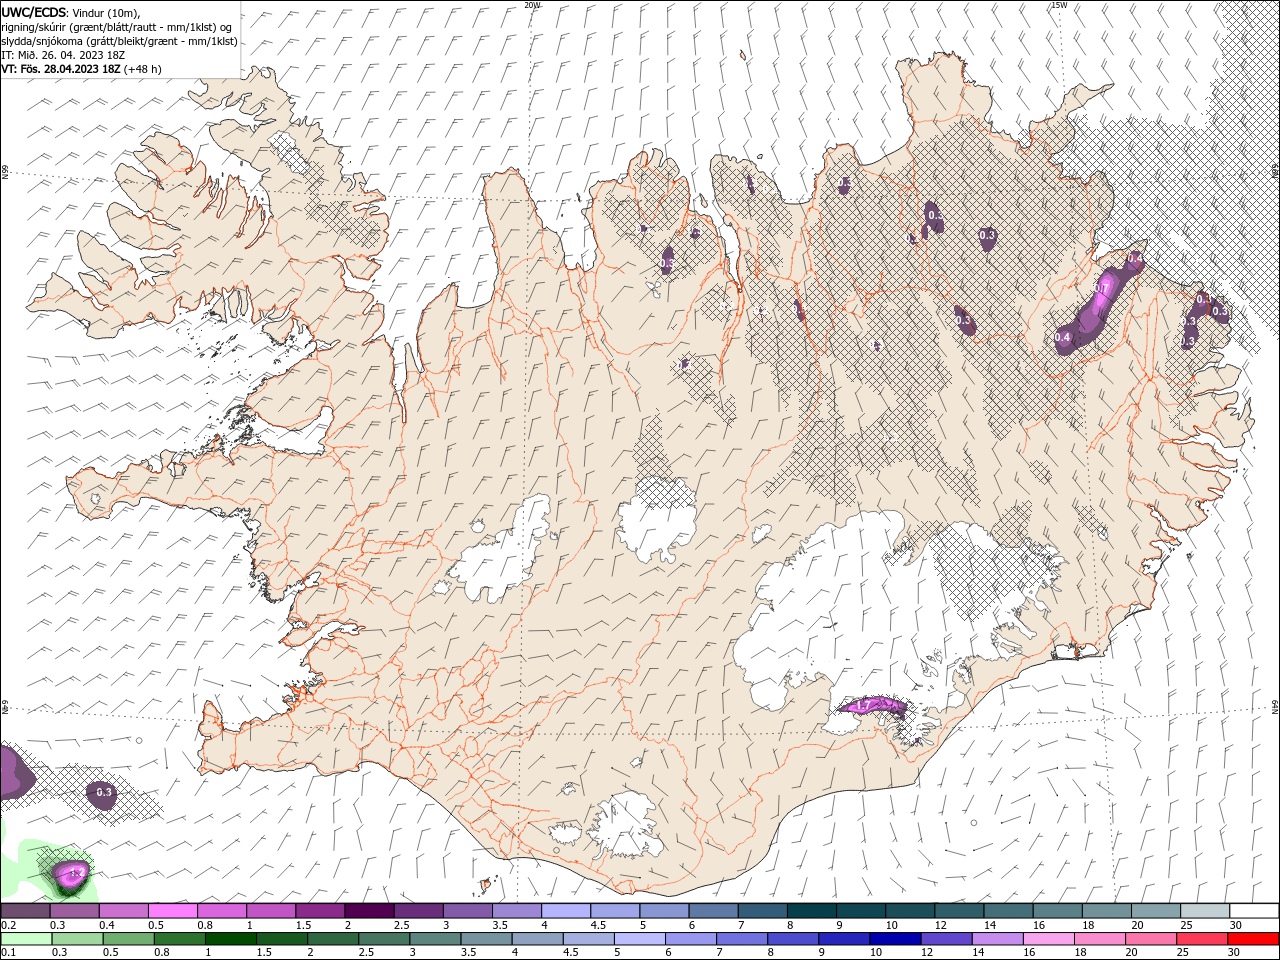Click the 'rigning/skúrir' legend description line

tap(117, 27)
